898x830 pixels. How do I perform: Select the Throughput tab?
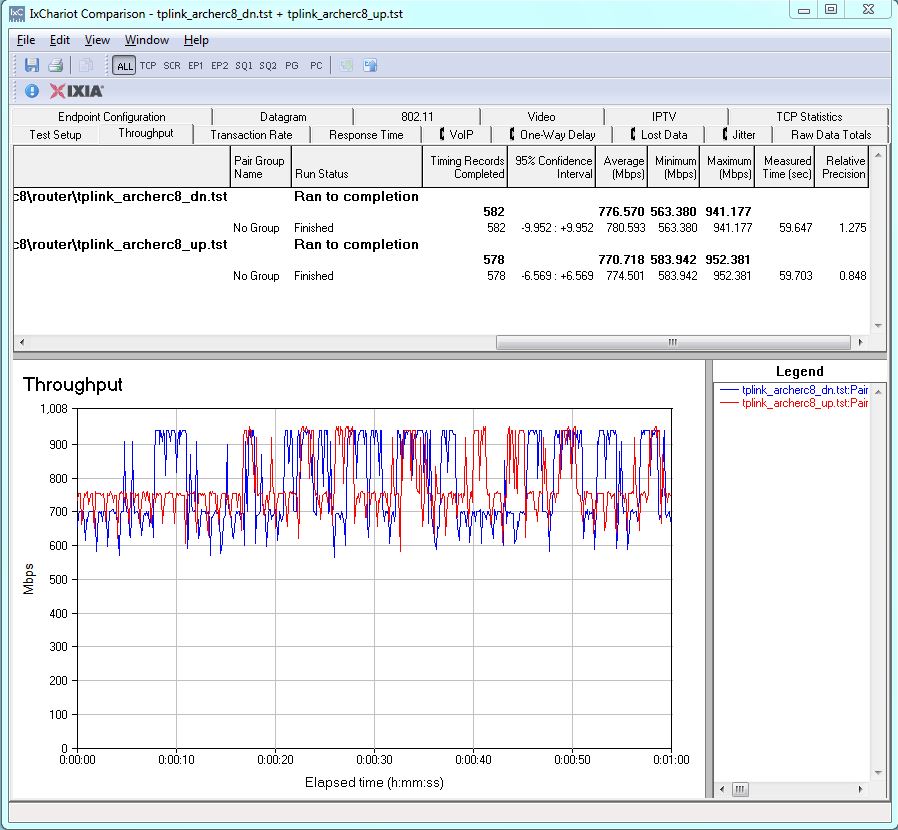pos(146,133)
